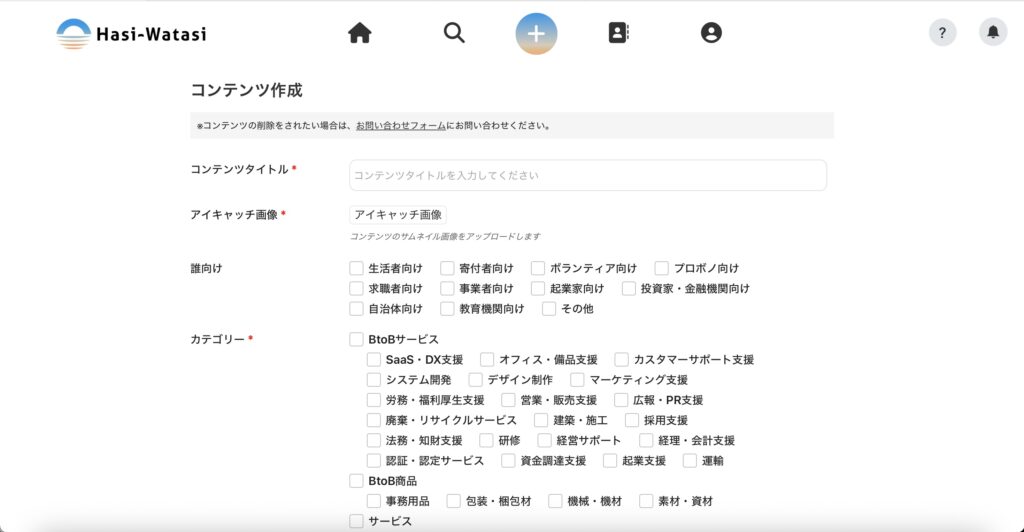Check the 投資家・金融機関向け option

[629, 288]
